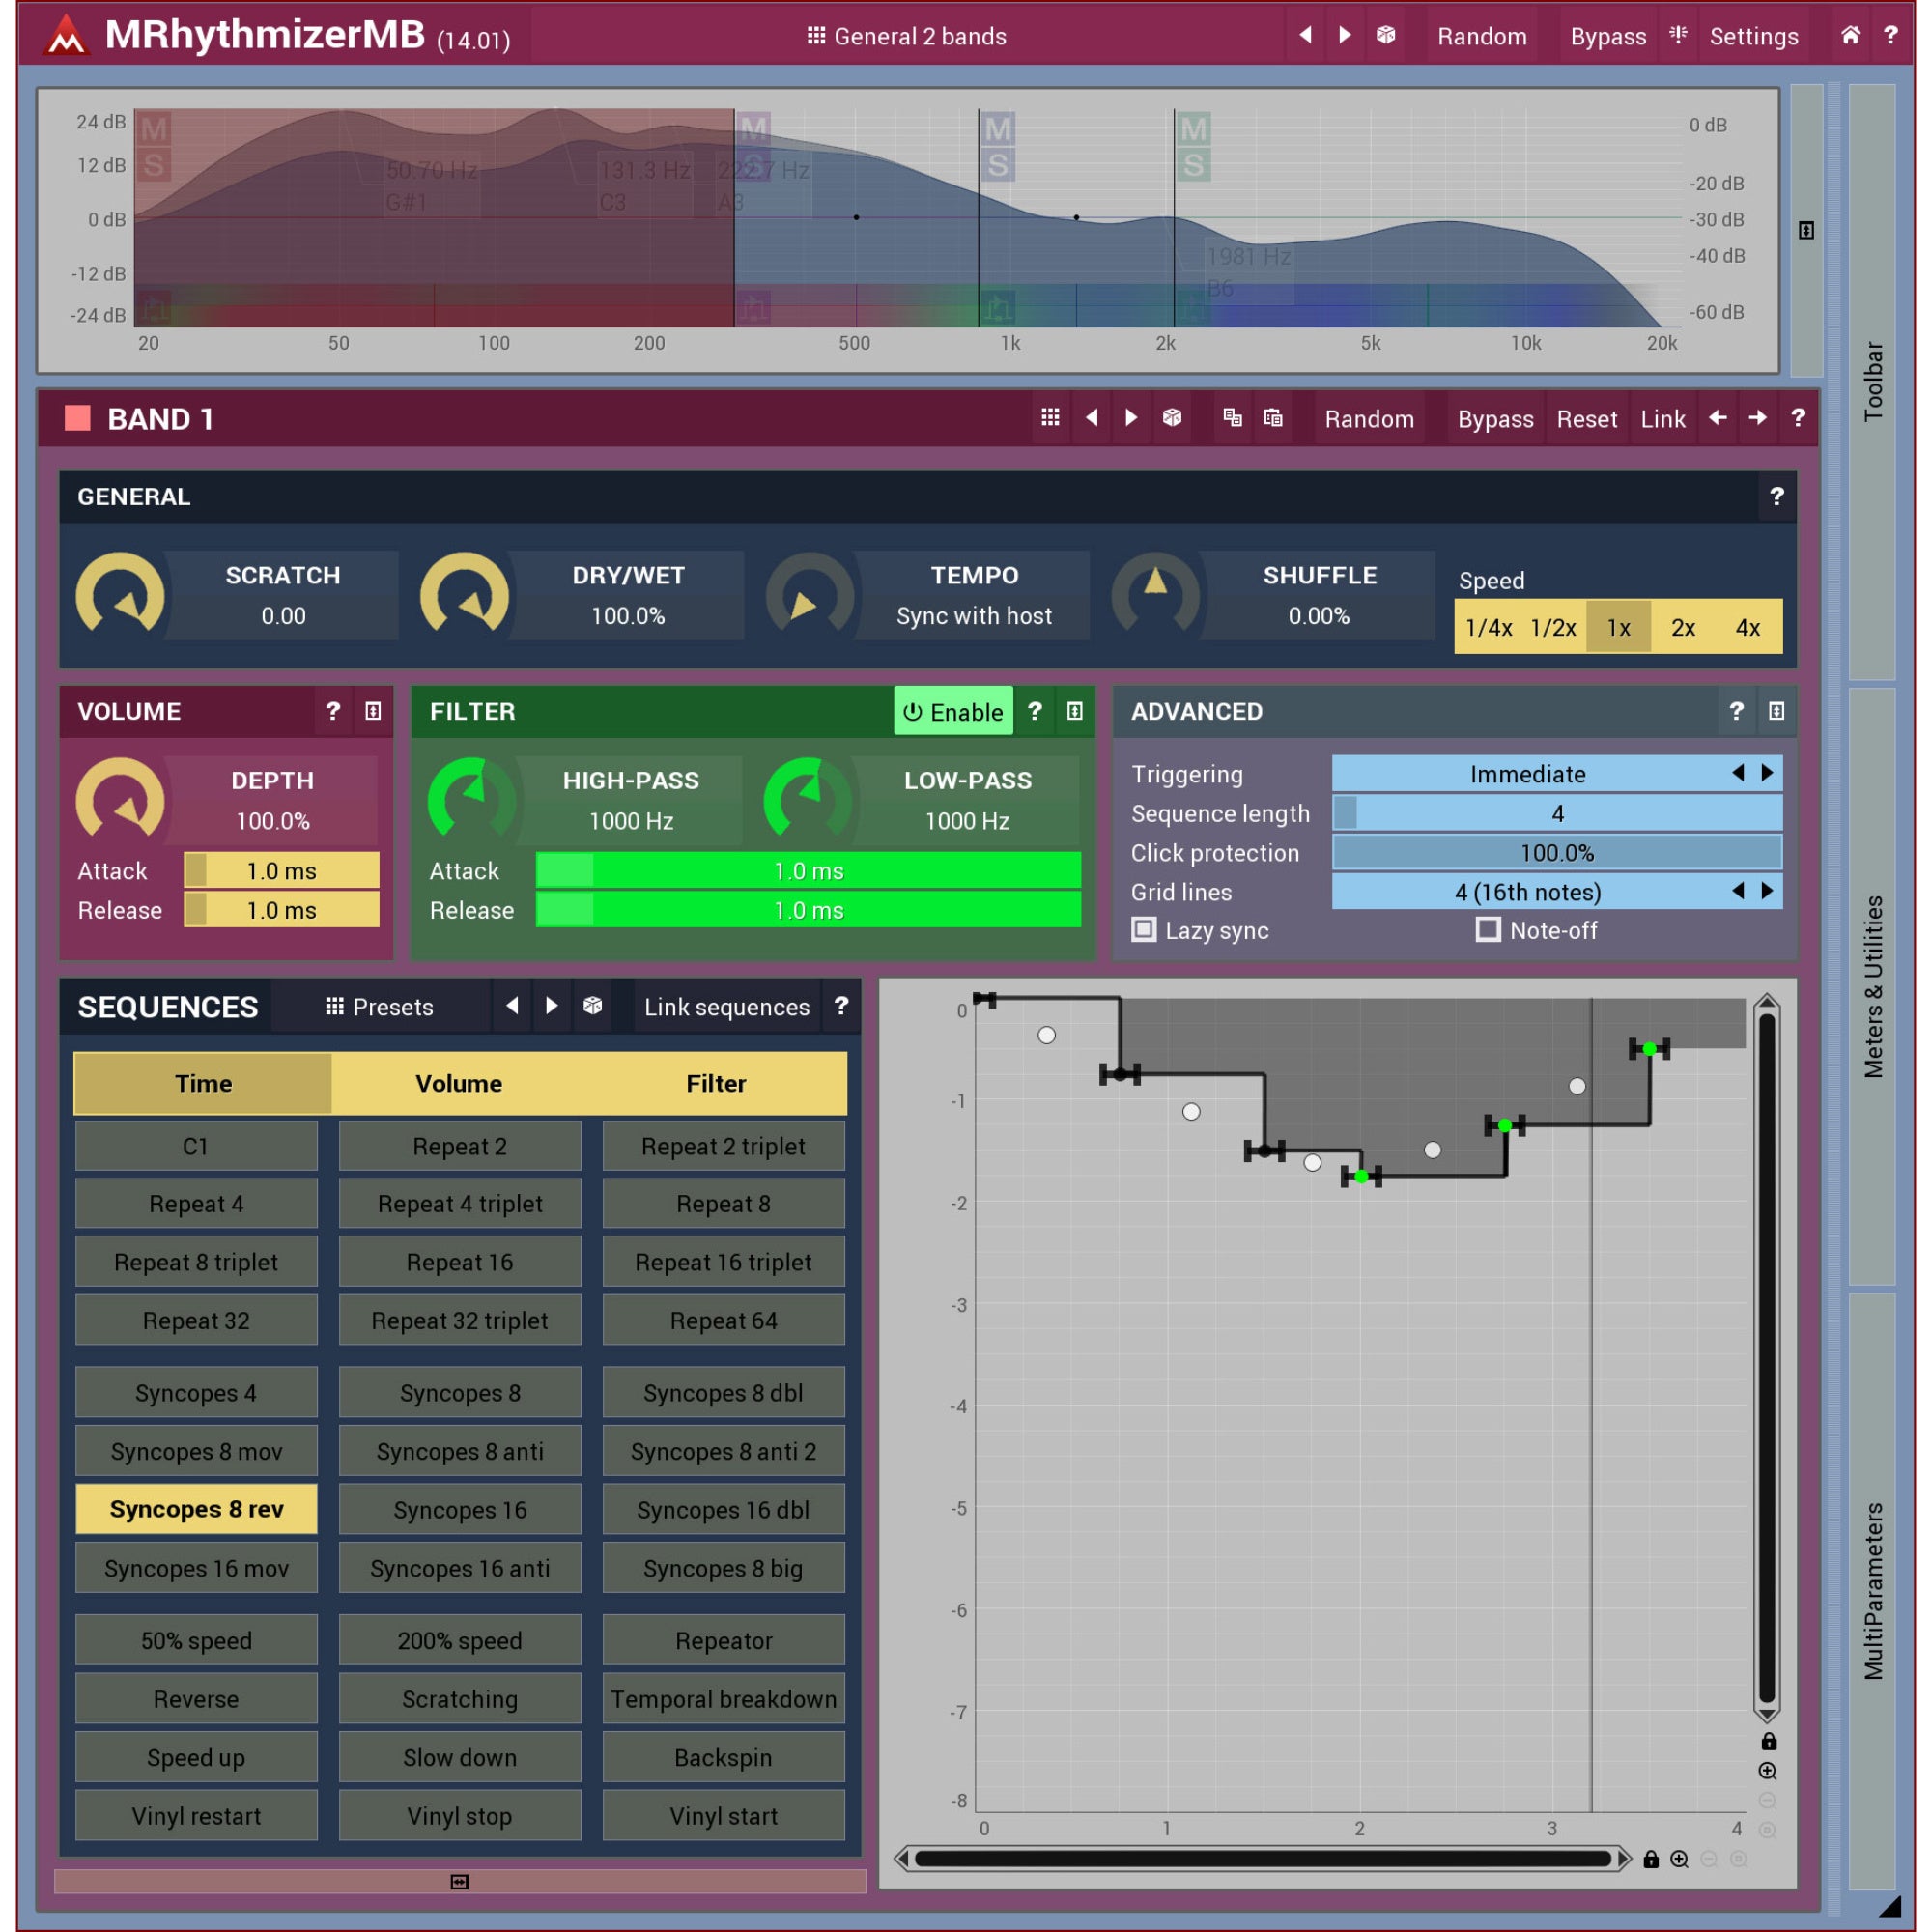This screenshot has width=1932, height=1932.
Task: Enable the Note-off checkbox
Action: click(x=1488, y=930)
